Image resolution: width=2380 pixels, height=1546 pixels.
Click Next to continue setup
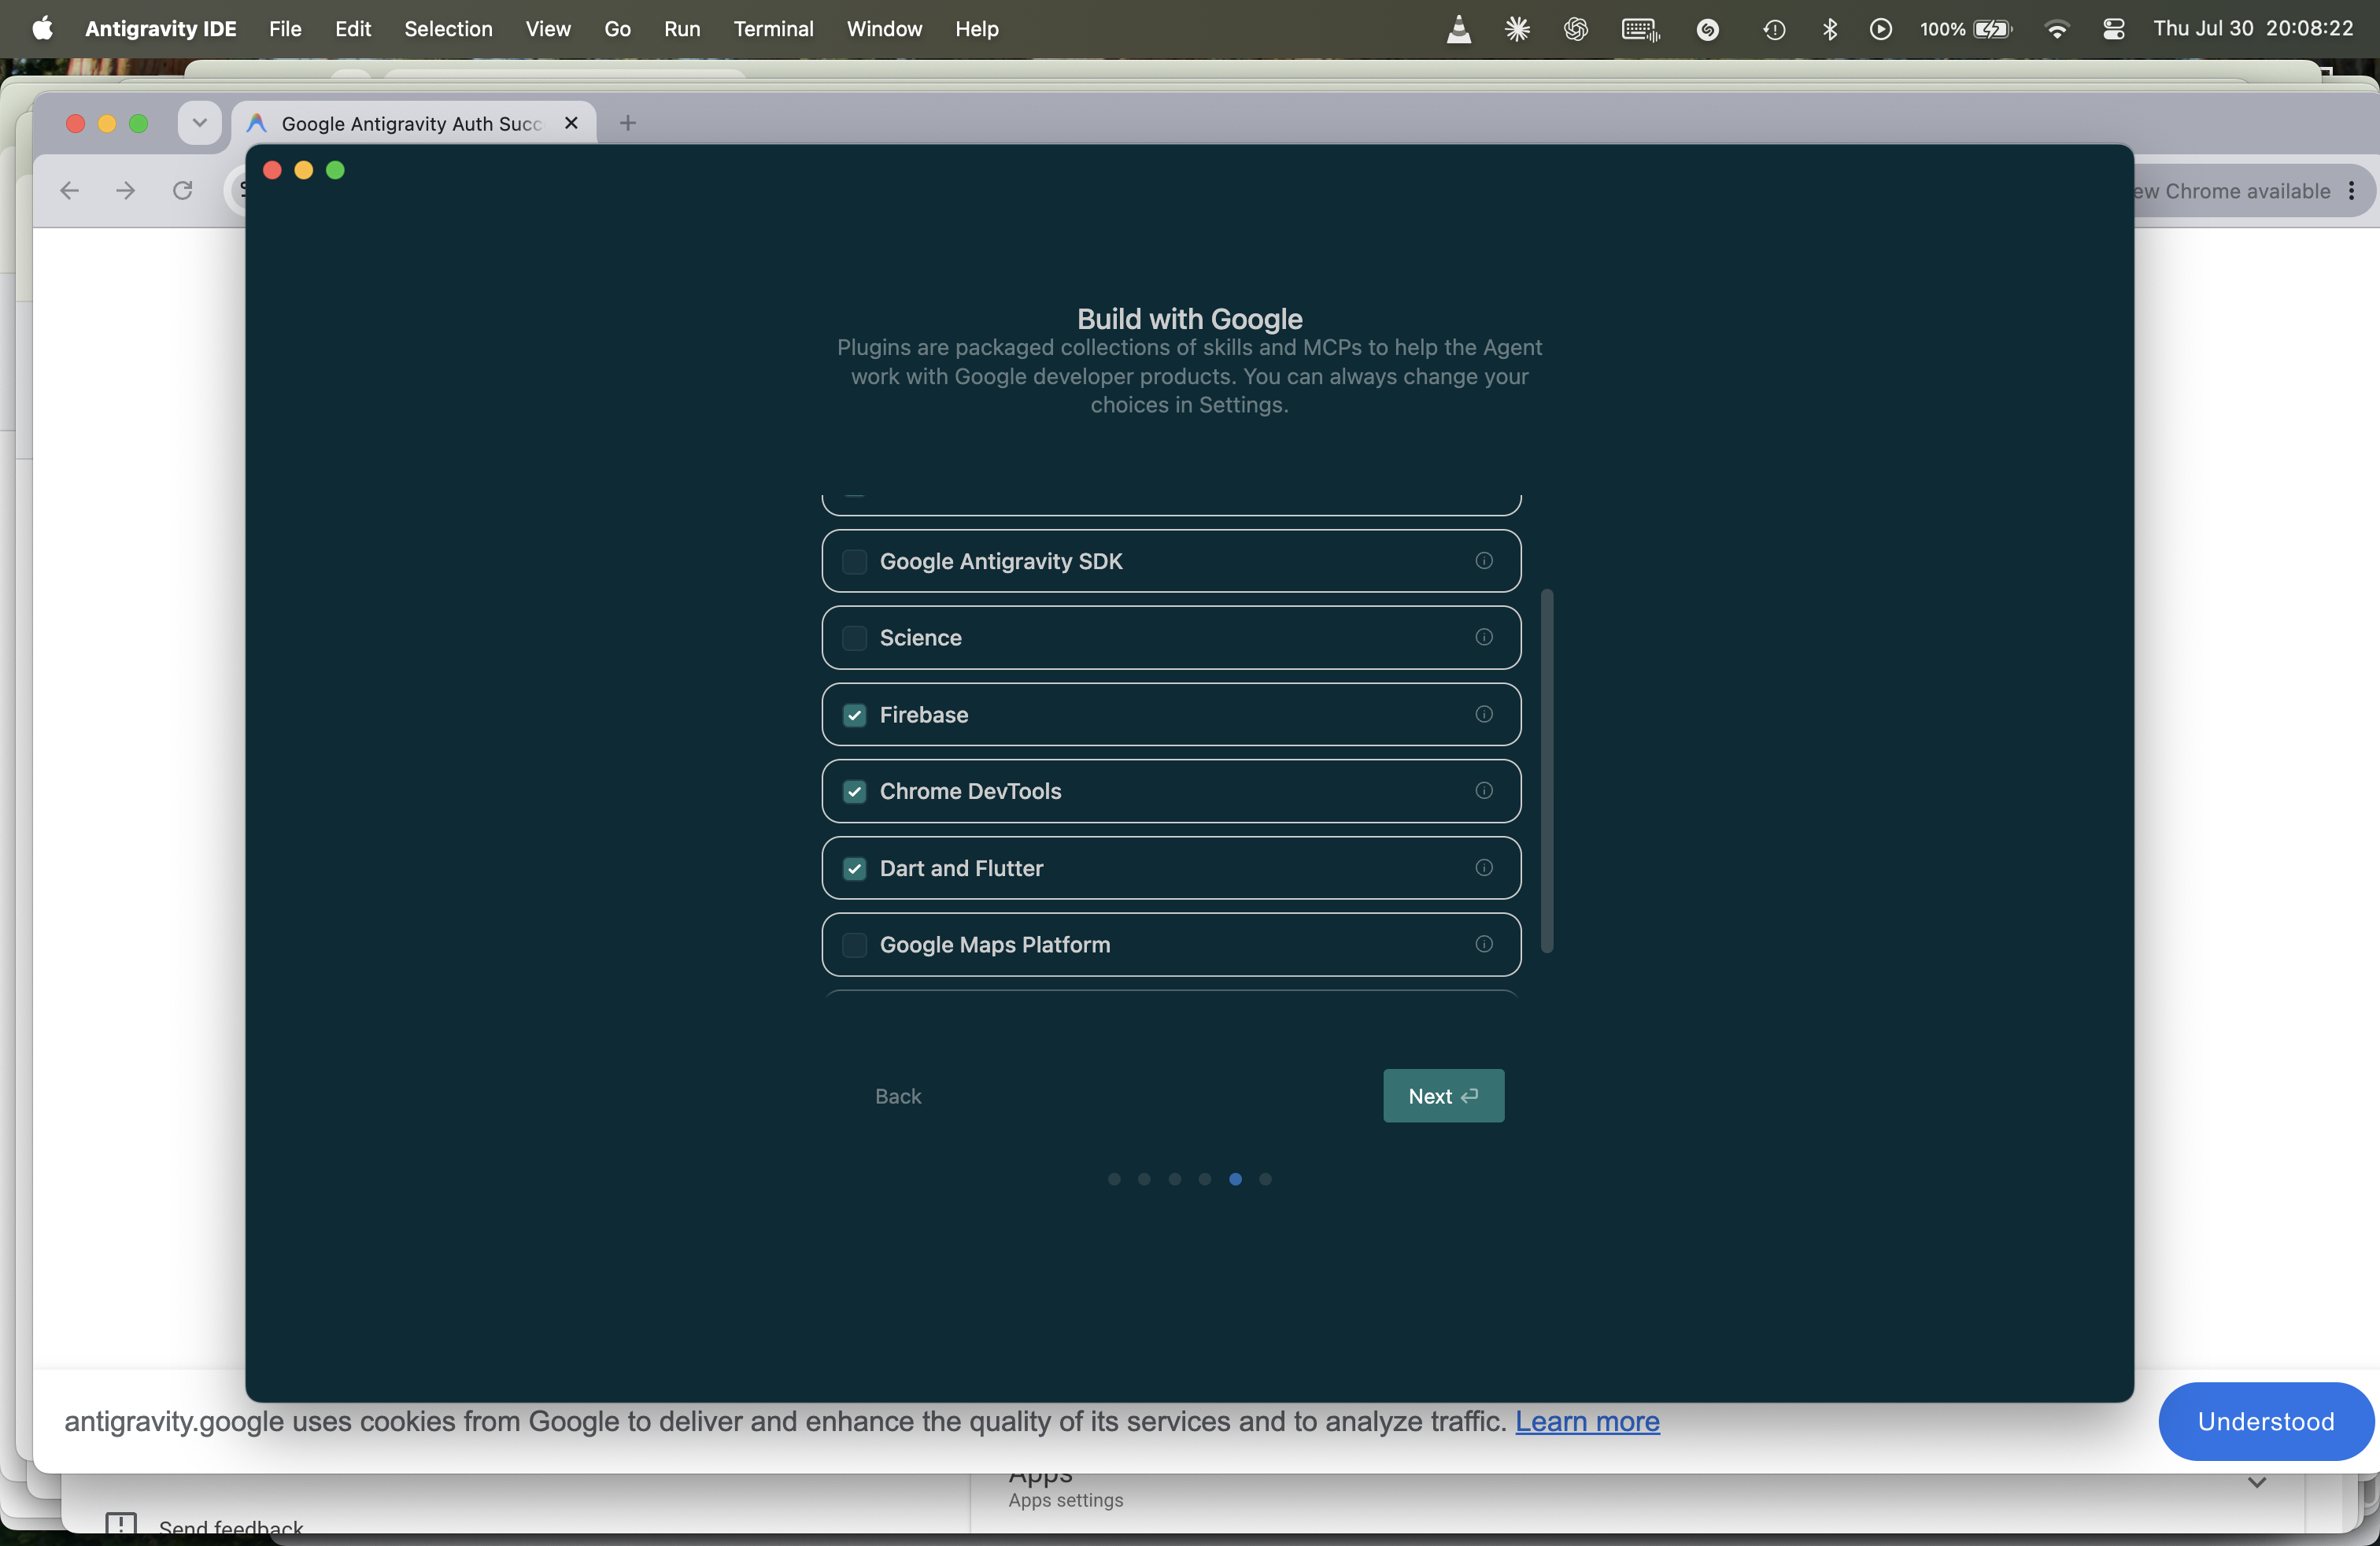tap(1443, 1096)
